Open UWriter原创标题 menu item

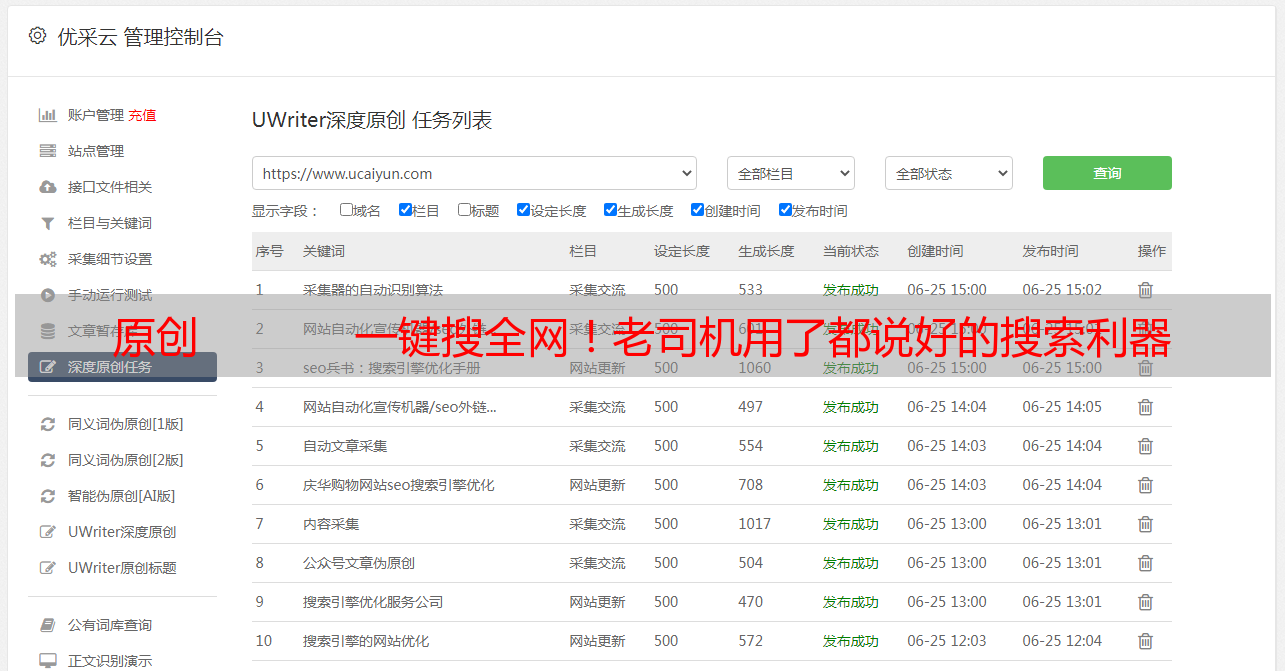tap(122, 568)
